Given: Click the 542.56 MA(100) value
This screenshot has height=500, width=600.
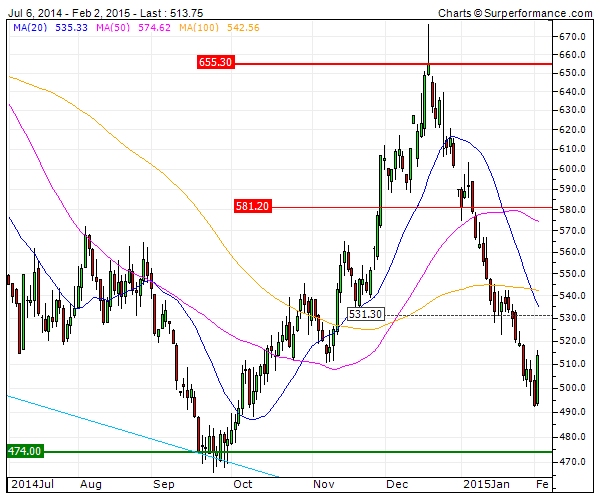Looking at the screenshot, I should (x=243, y=28).
